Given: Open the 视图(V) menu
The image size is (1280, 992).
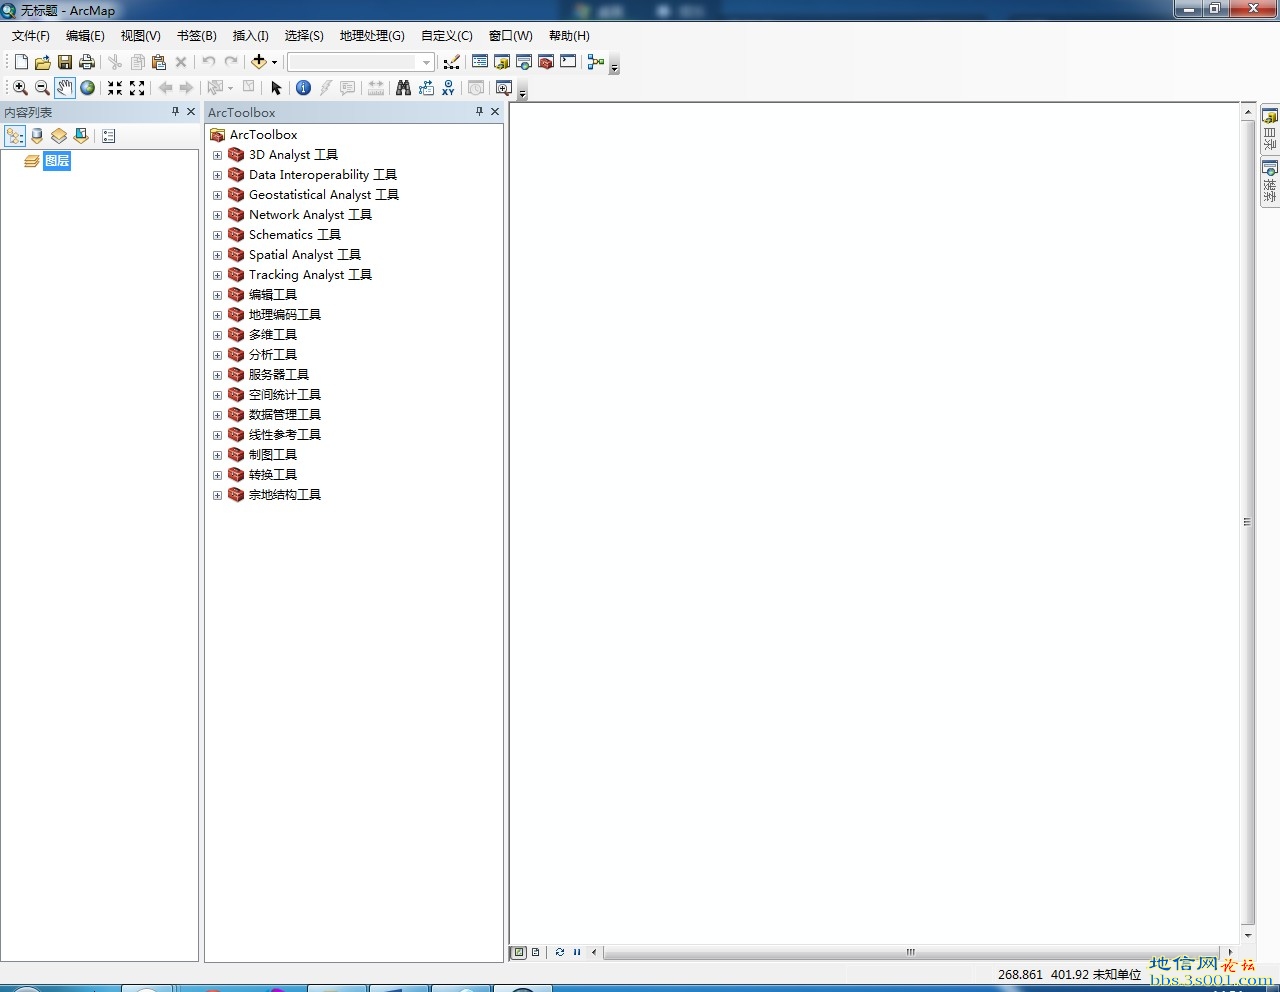Looking at the screenshot, I should point(141,35).
